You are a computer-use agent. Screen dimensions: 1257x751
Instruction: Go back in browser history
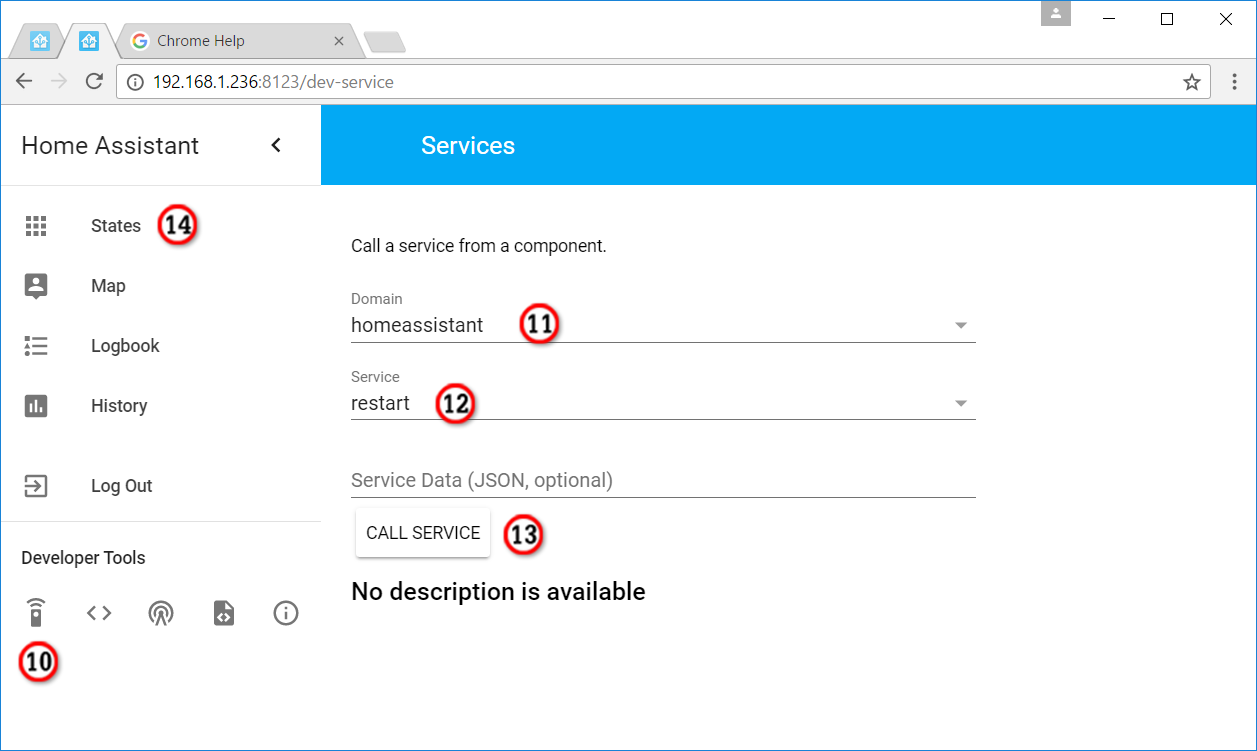(24, 82)
